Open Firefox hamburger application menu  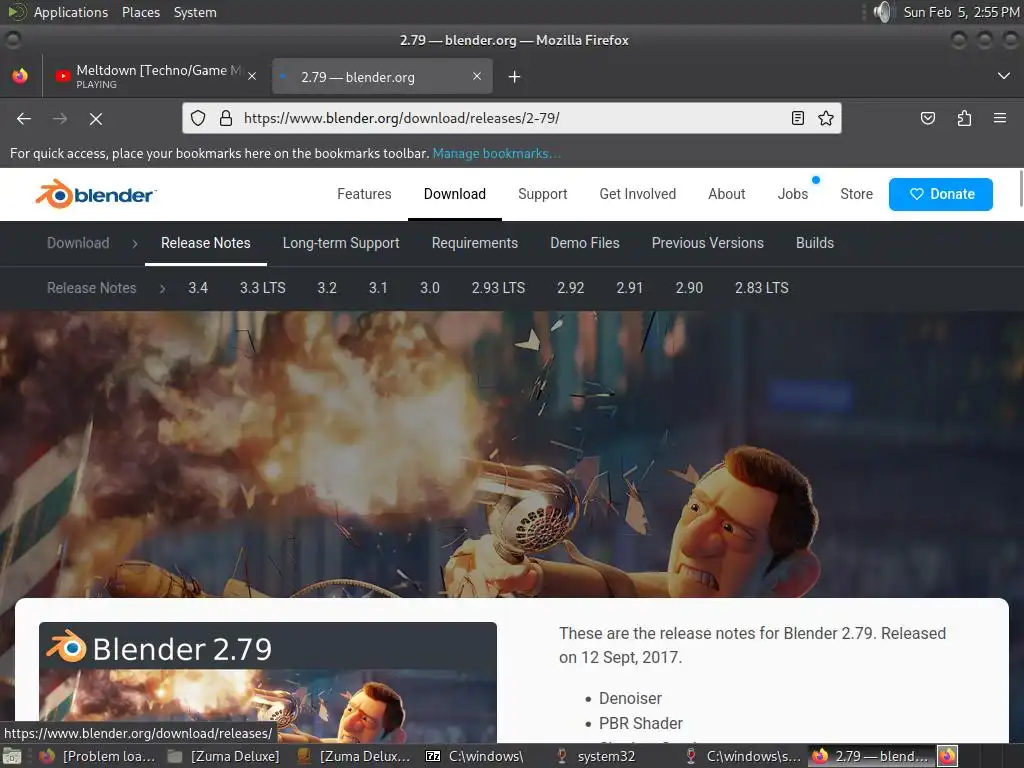pos(1000,118)
